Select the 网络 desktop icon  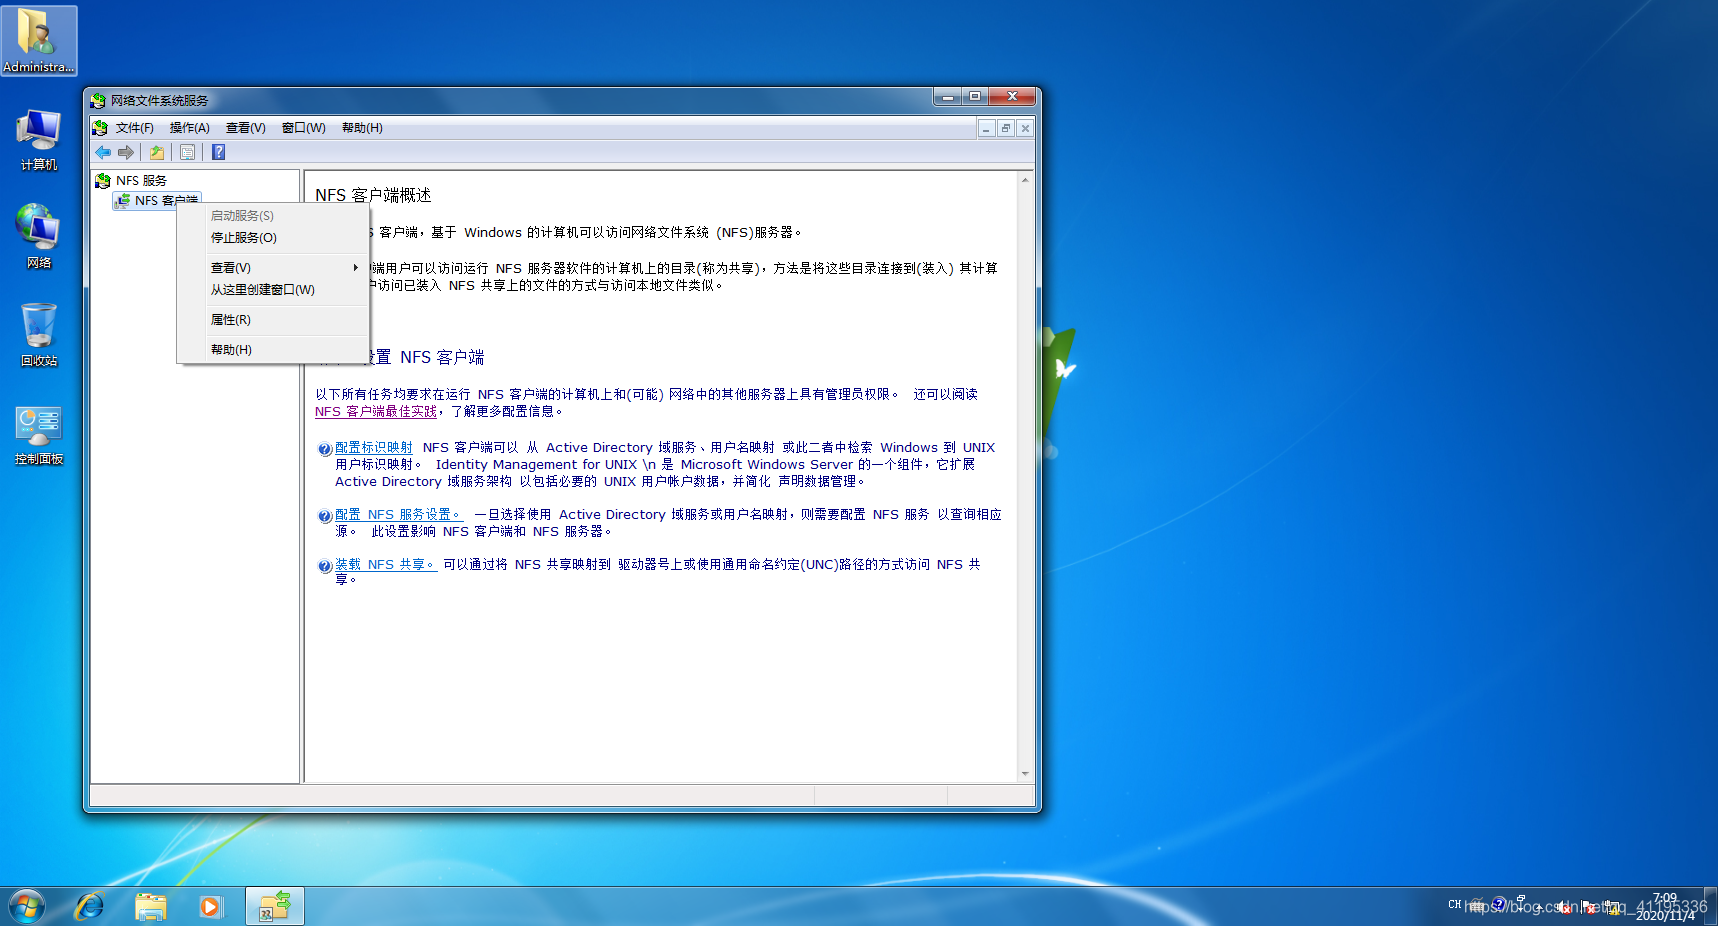39,237
